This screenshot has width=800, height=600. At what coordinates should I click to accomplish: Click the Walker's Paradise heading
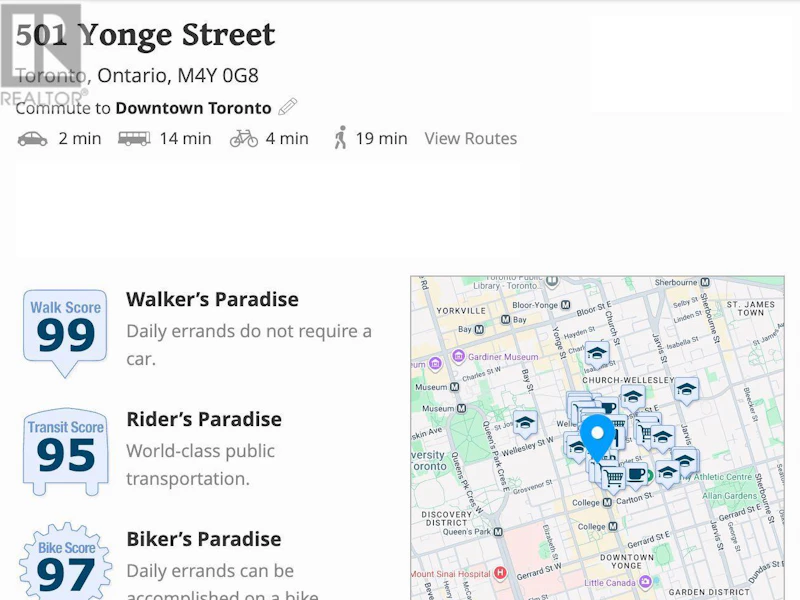[x=212, y=299]
